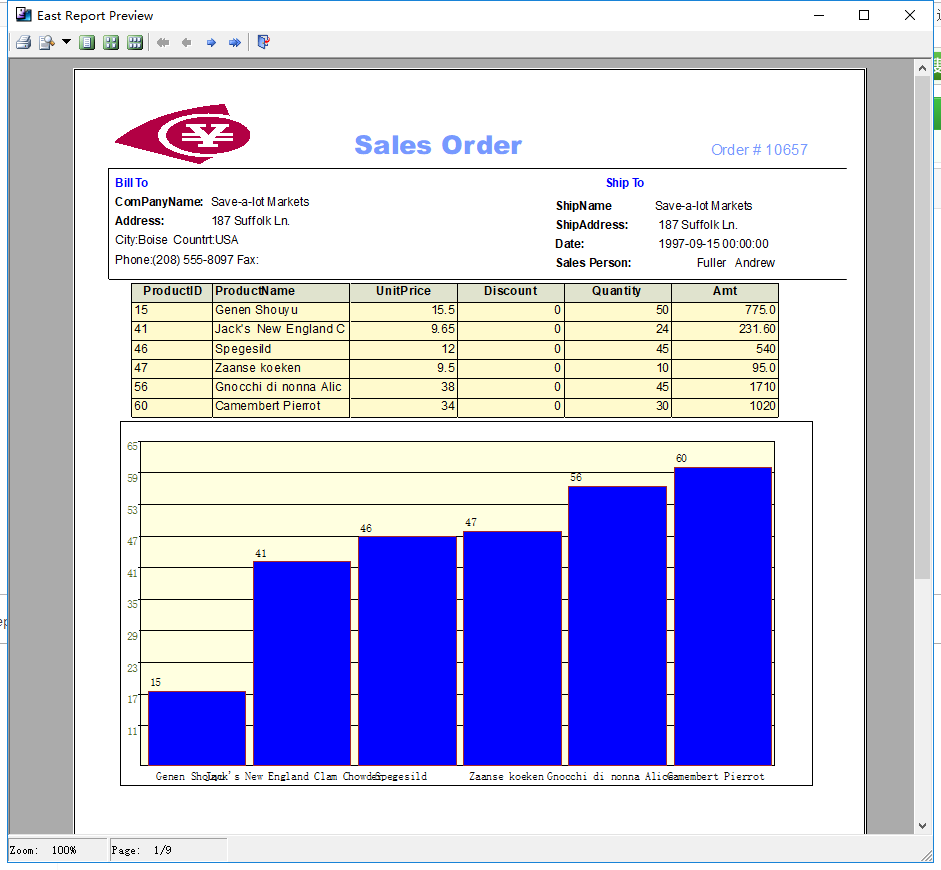Go to the previous page arrow

pyautogui.click(x=187, y=43)
